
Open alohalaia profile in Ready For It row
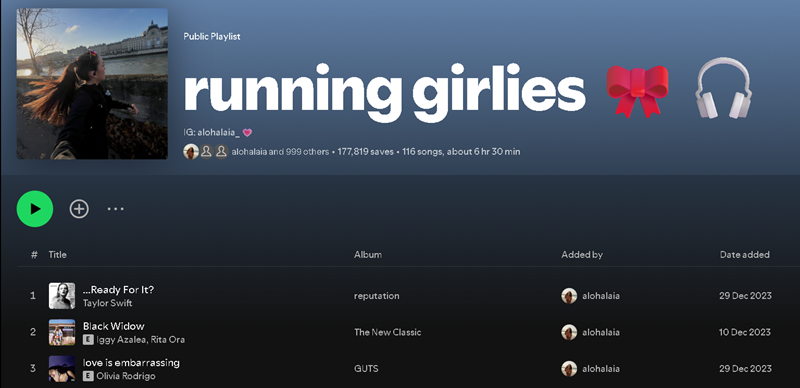coord(601,296)
